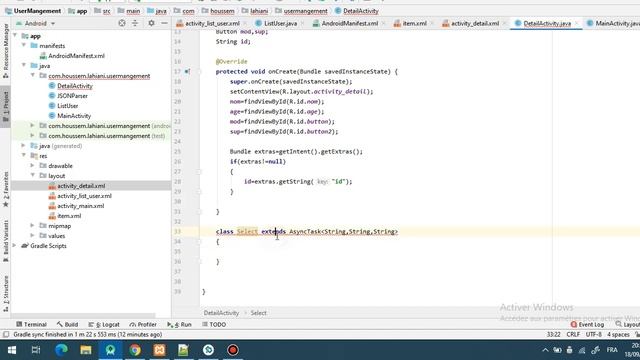Screen dimensions: 640x360
Task: Open Favorites side panel
Action: click(x=6, y=189)
